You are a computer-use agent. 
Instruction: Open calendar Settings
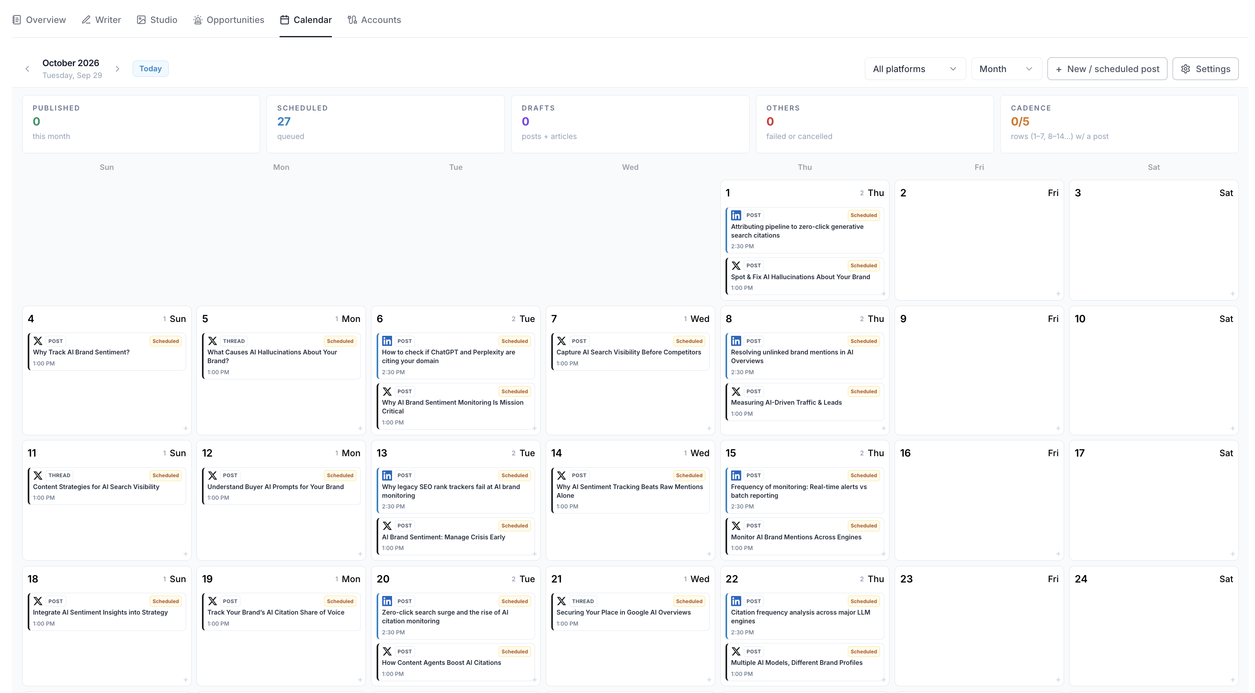pyautogui.click(x=1205, y=69)
